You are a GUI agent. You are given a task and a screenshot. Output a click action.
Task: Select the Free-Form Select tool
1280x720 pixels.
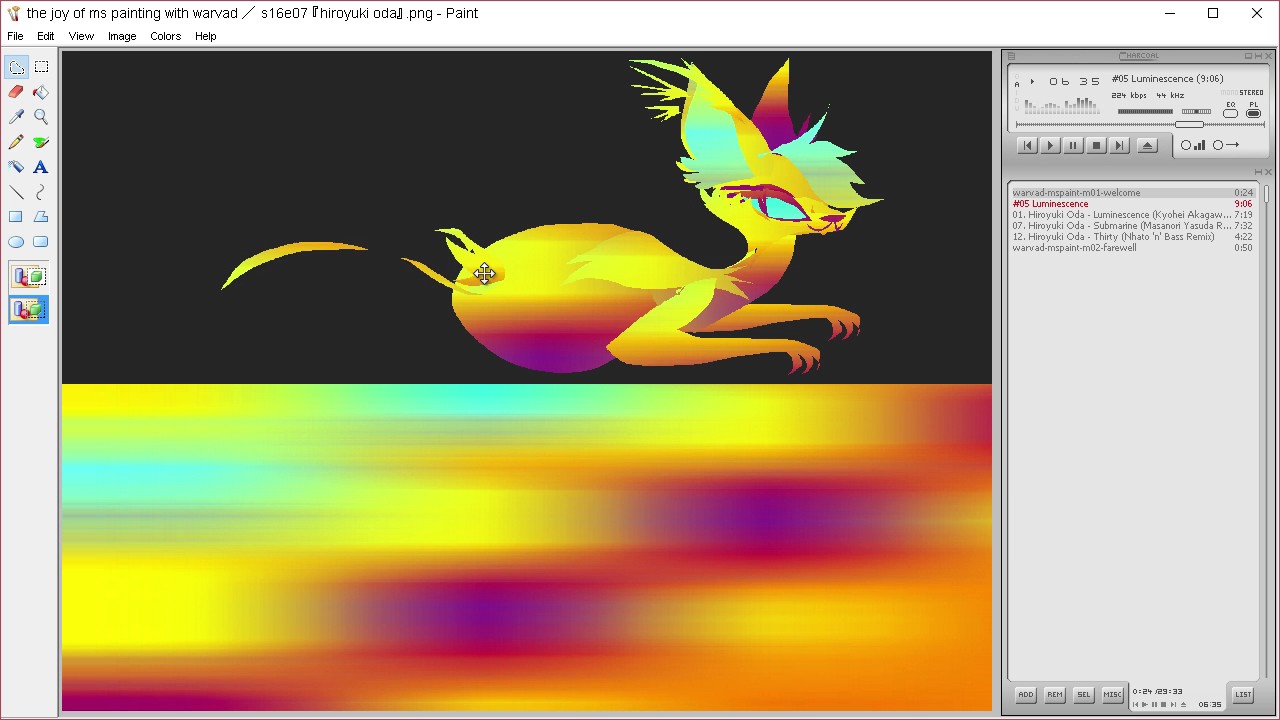pos(16,67)
